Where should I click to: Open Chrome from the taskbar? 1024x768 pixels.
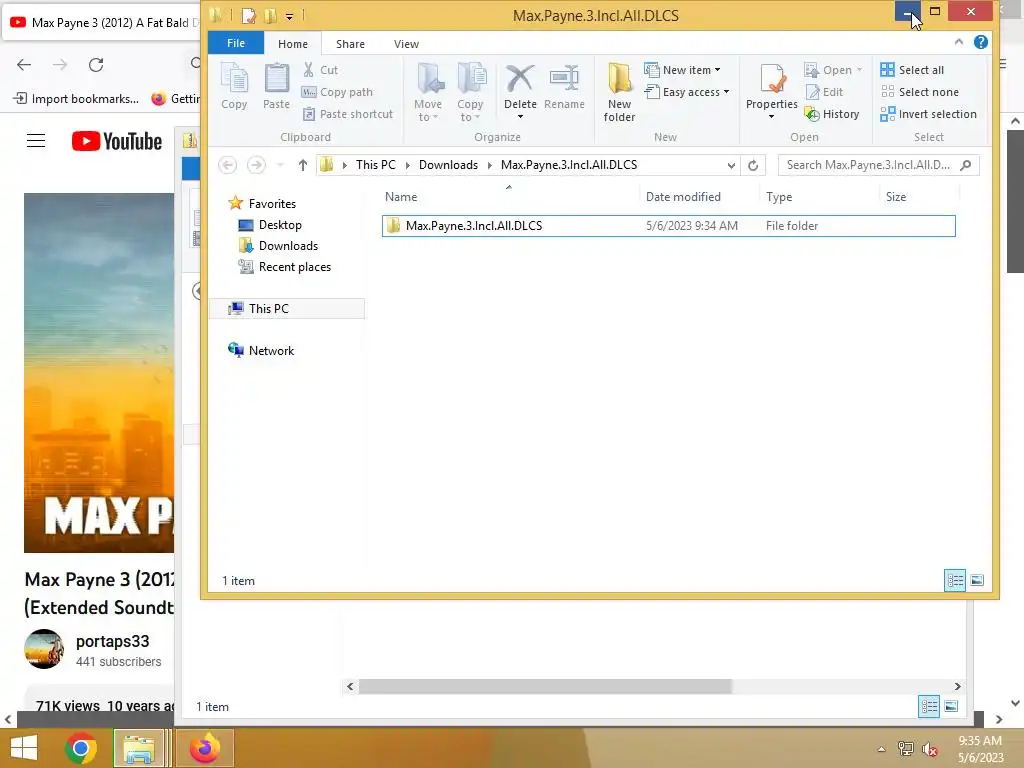(81, 748)
